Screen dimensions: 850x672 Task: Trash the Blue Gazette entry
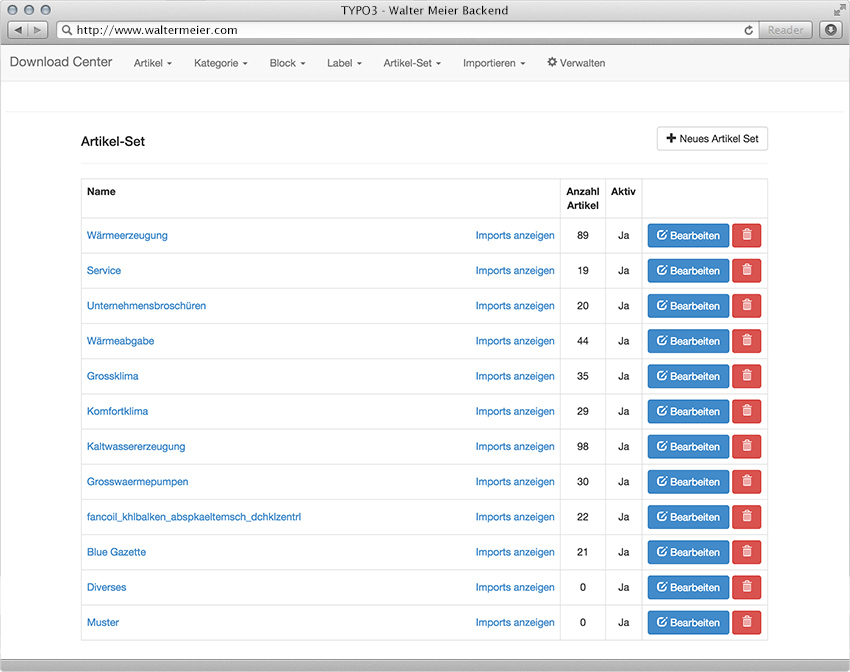(746, 552)
